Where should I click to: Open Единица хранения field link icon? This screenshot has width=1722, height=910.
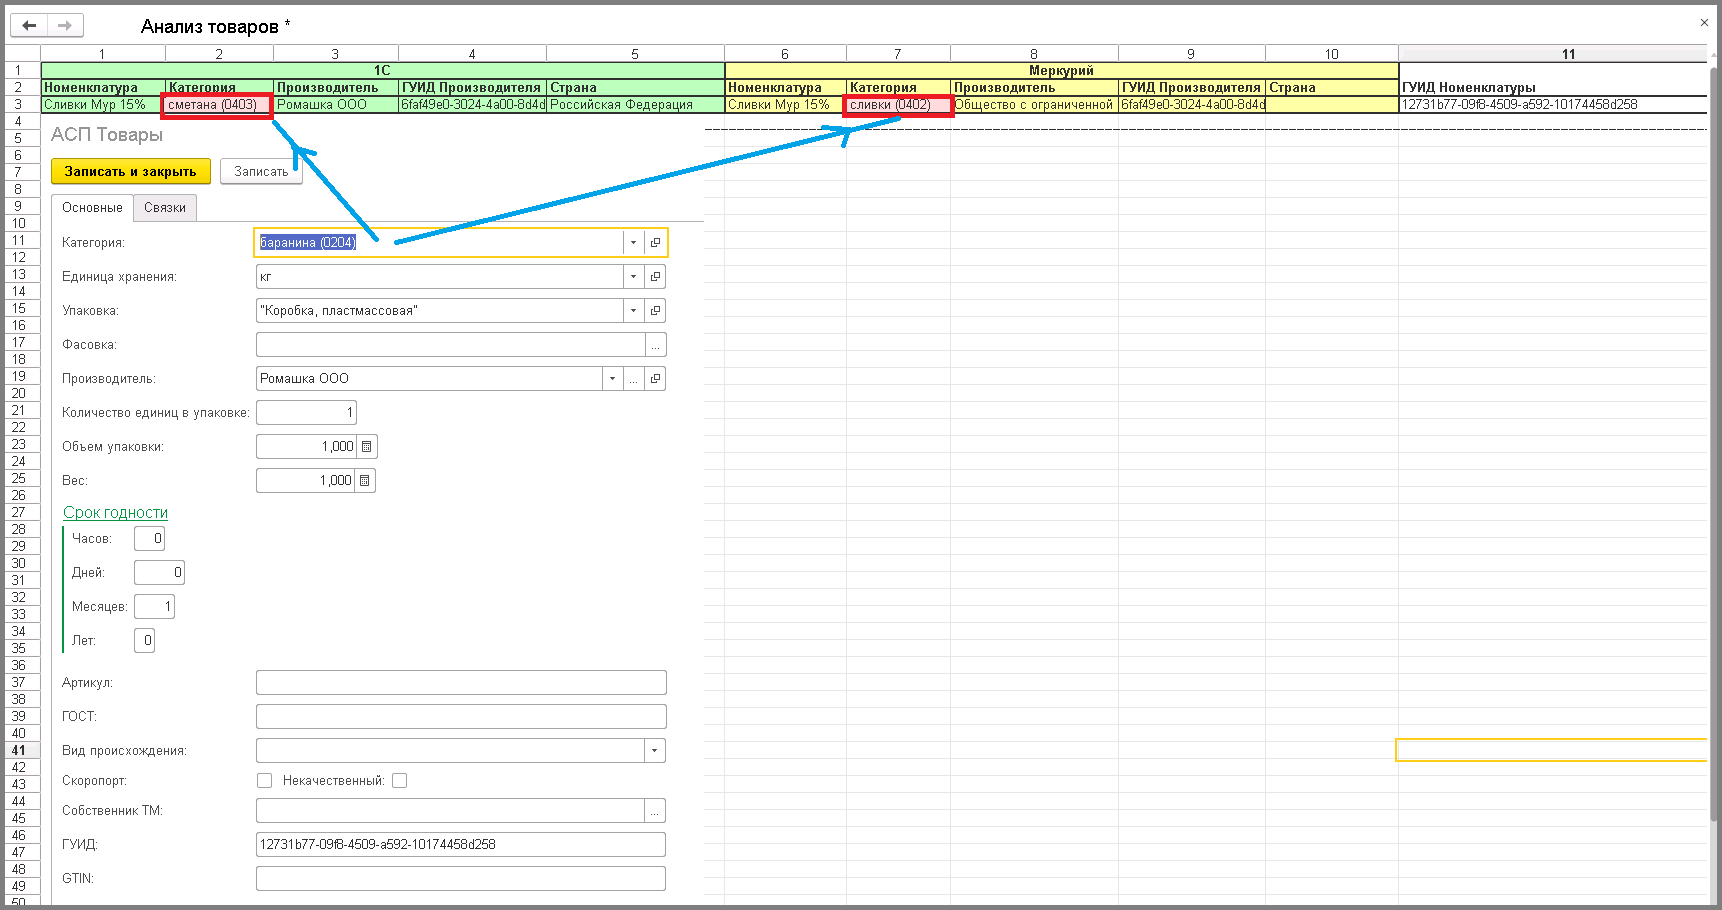(x=655, y=277)
